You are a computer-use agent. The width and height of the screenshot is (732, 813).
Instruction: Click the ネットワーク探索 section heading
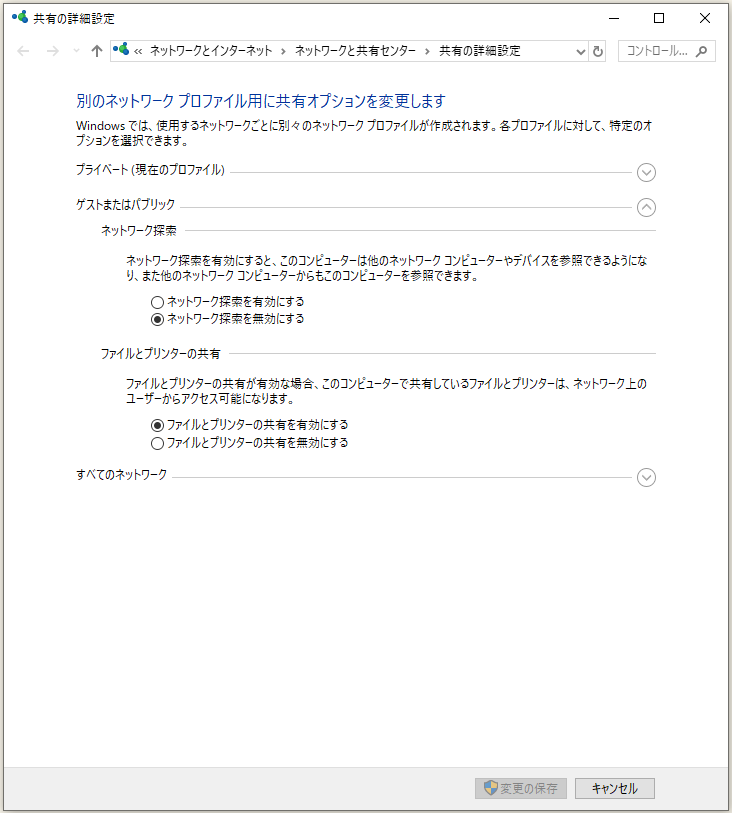pyautogui.click(x=138, y=231)
